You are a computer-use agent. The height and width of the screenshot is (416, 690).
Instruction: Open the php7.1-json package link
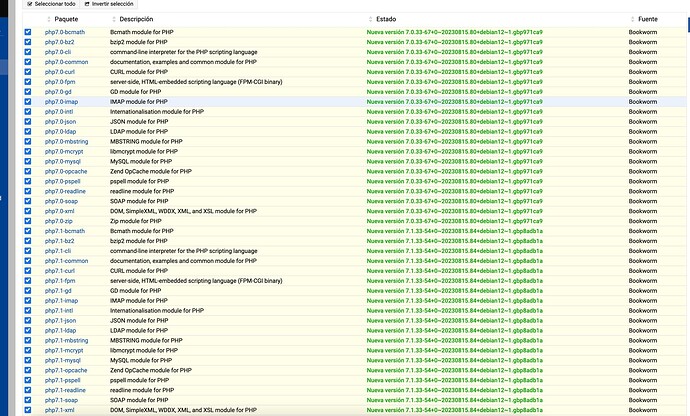click(60, 321)
